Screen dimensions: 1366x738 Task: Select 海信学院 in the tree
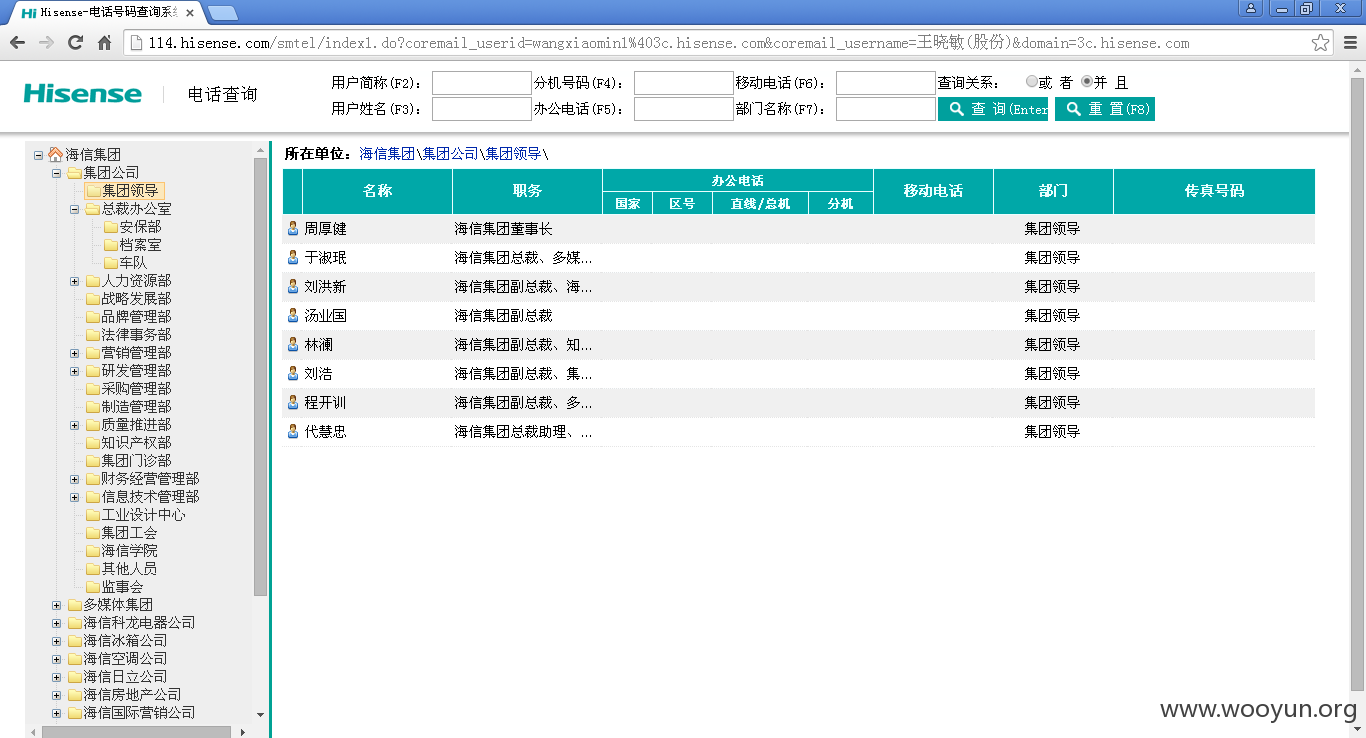pyautogui.click(x=129, y=551)
